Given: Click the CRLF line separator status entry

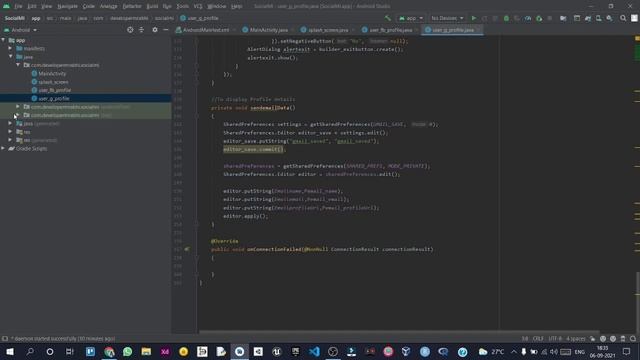Looking at the screenshot, I should pos(538,338).
